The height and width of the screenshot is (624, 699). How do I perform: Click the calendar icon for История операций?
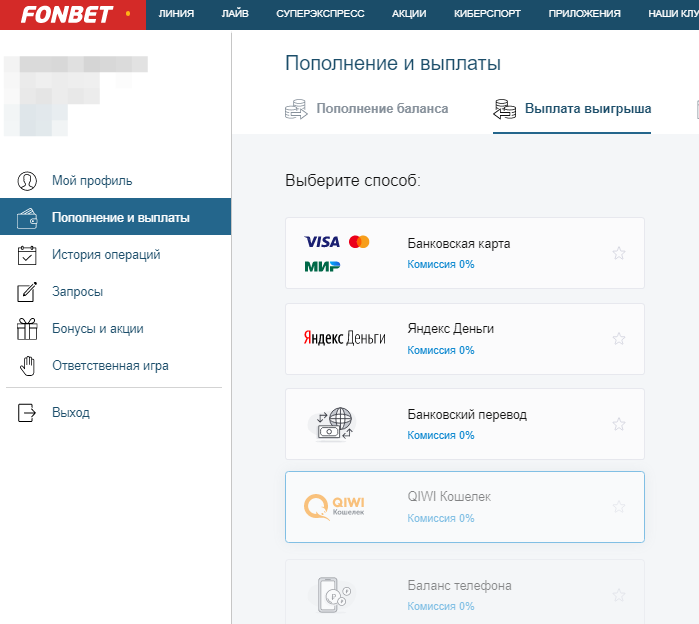(x=27, y=255)
